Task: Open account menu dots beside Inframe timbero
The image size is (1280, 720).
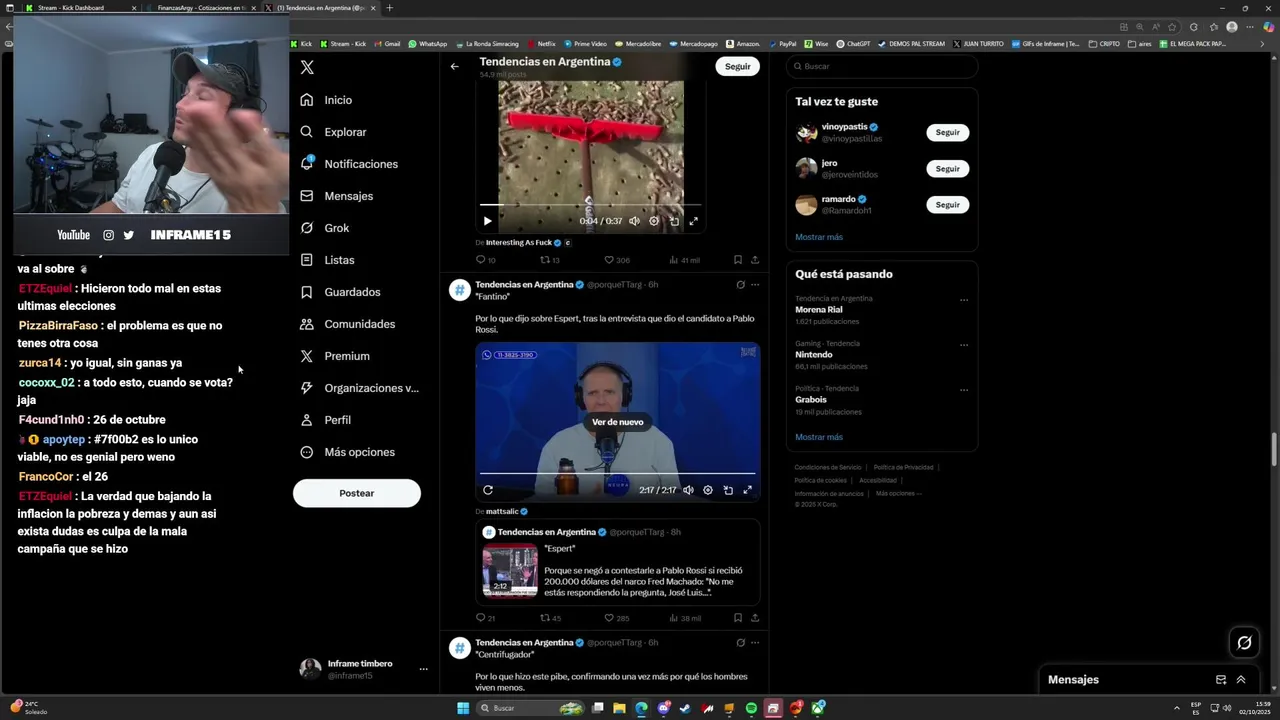Action: point(423,669)
